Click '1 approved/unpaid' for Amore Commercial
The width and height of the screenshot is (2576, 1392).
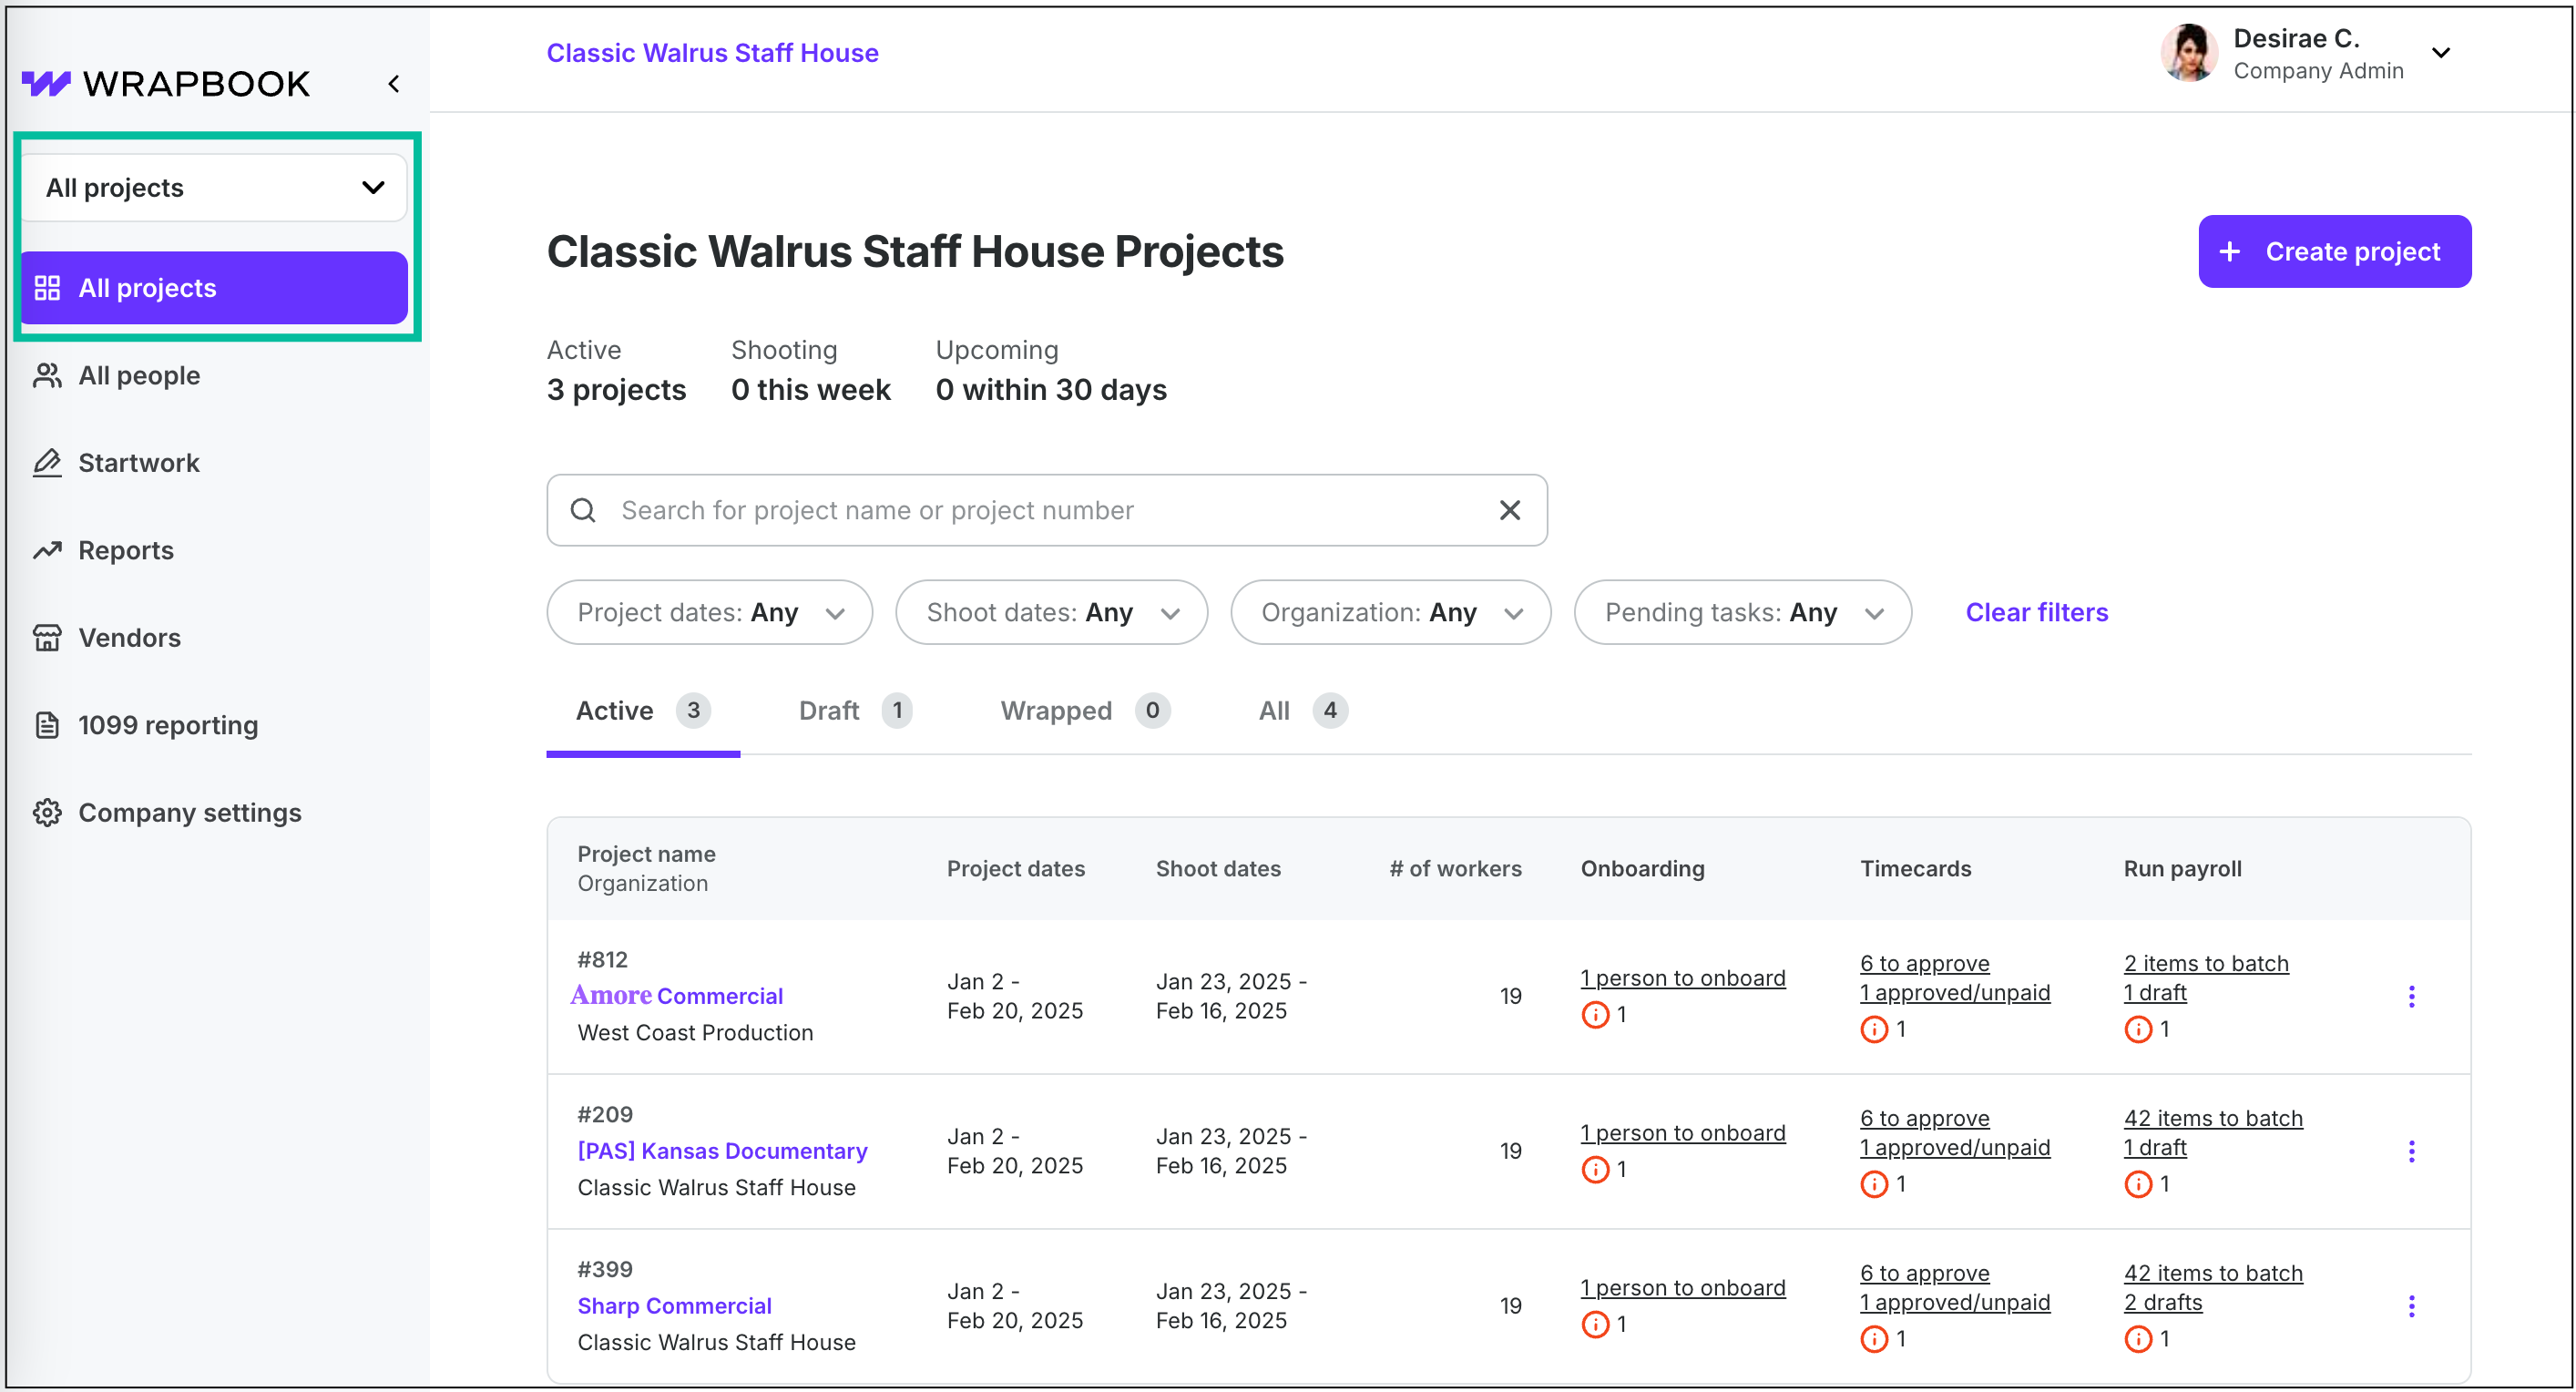[1954, 993]
